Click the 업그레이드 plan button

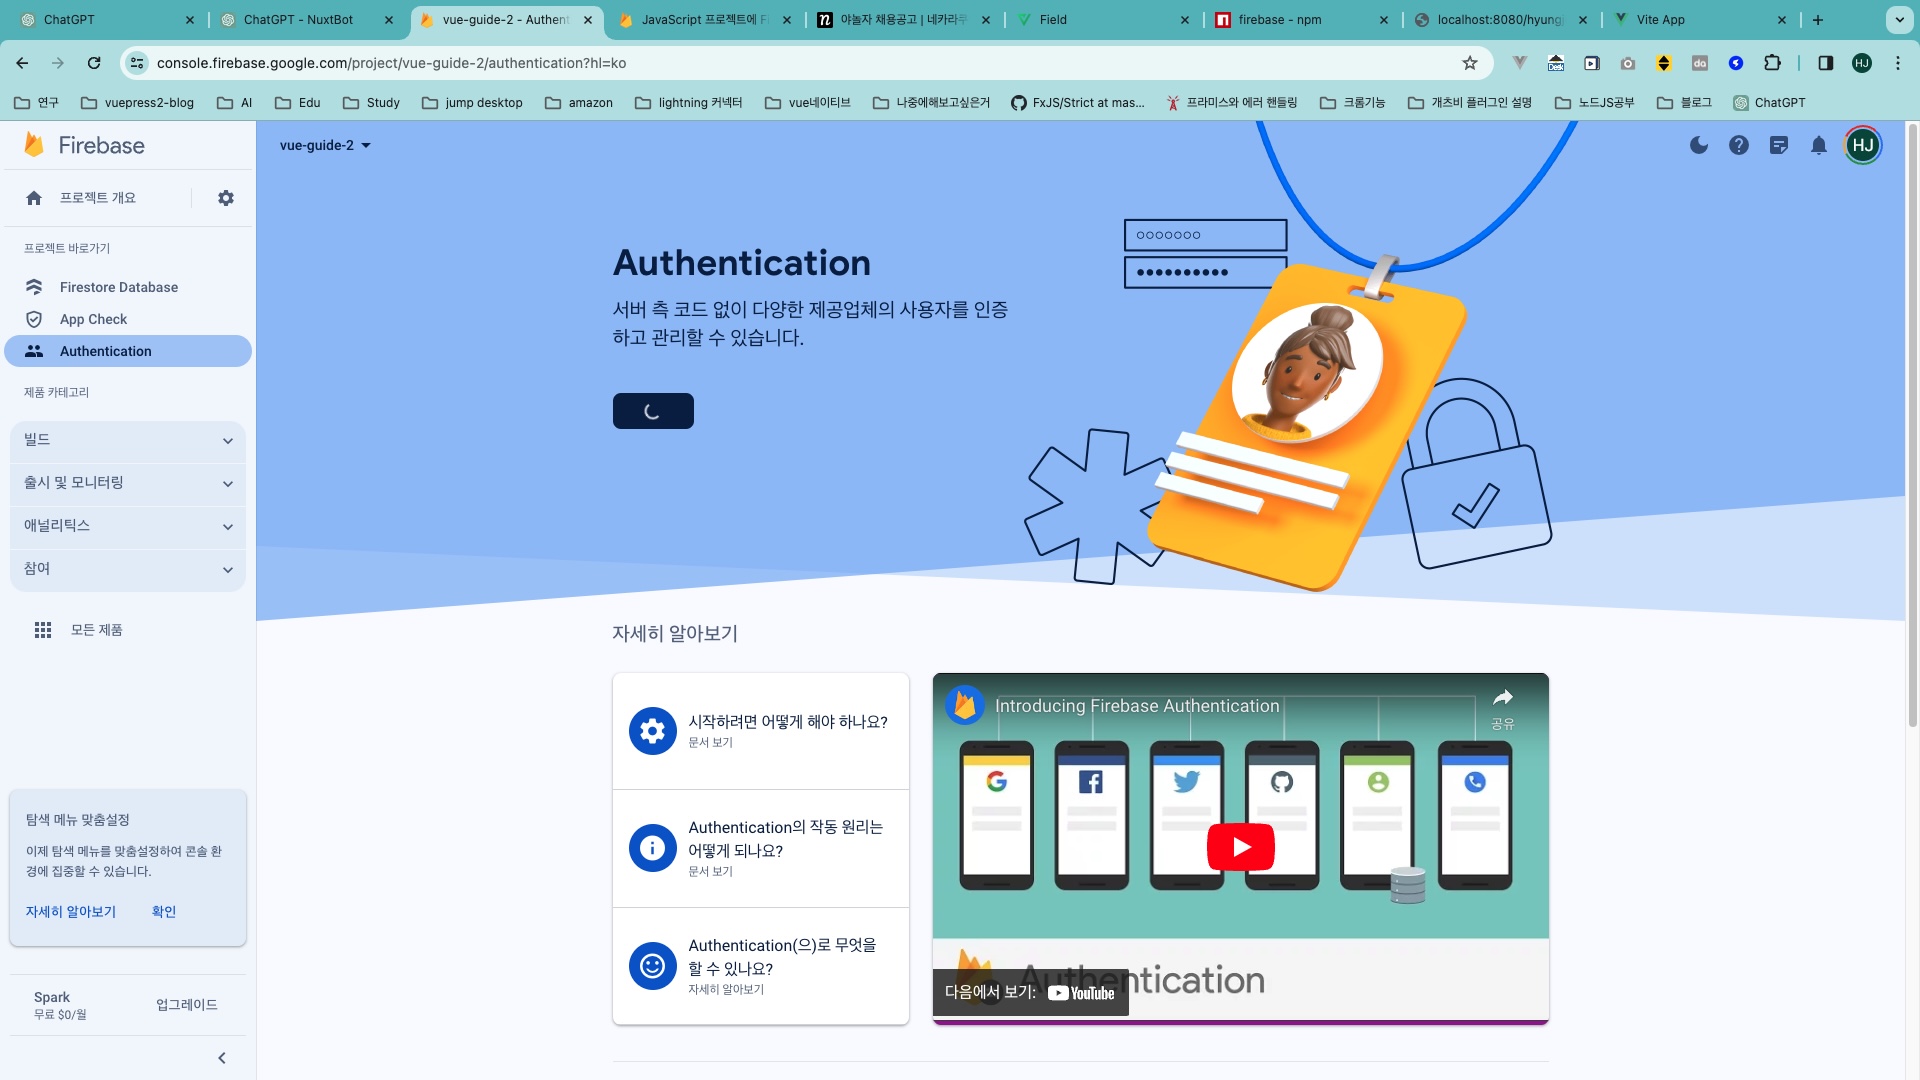tap(187, 1005)
